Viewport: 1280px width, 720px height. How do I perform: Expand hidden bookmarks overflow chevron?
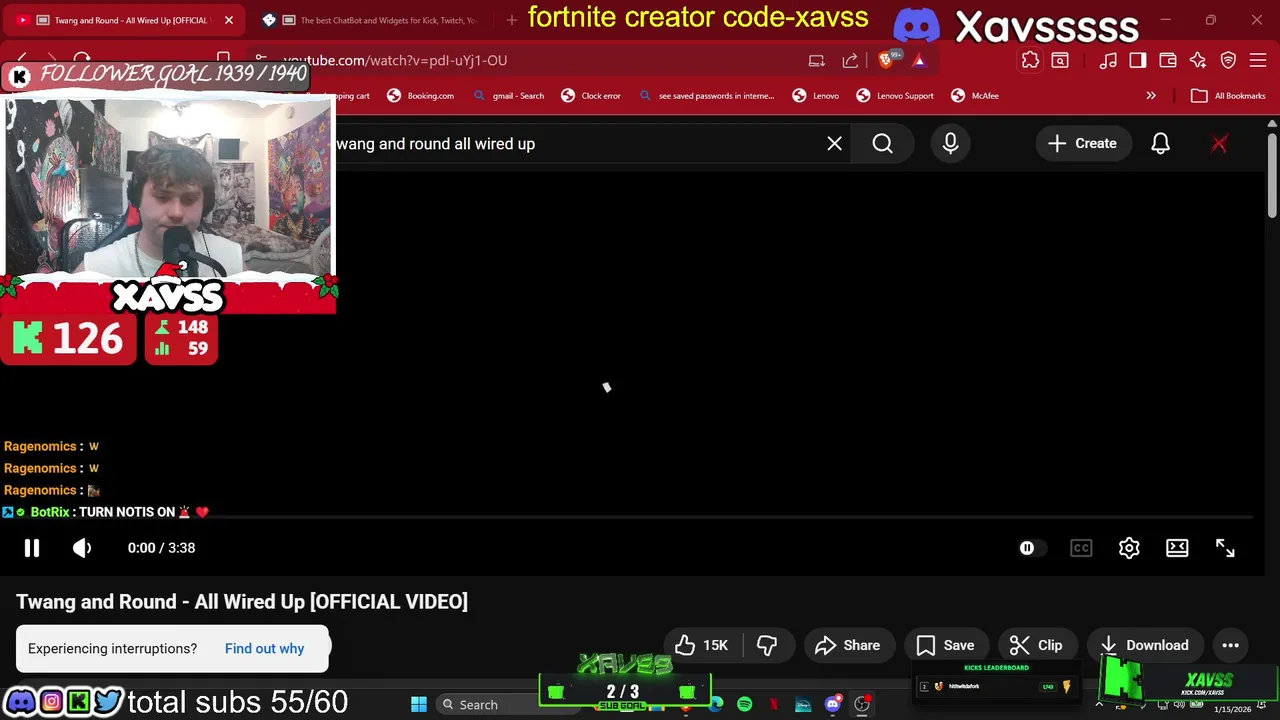pos(1151,96)
